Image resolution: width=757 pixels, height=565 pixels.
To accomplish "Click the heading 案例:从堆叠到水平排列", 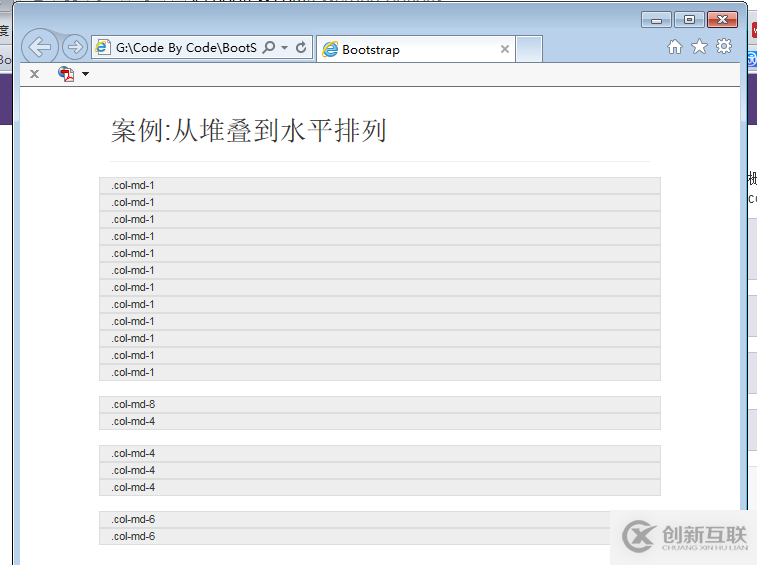I will pos(249,131).
